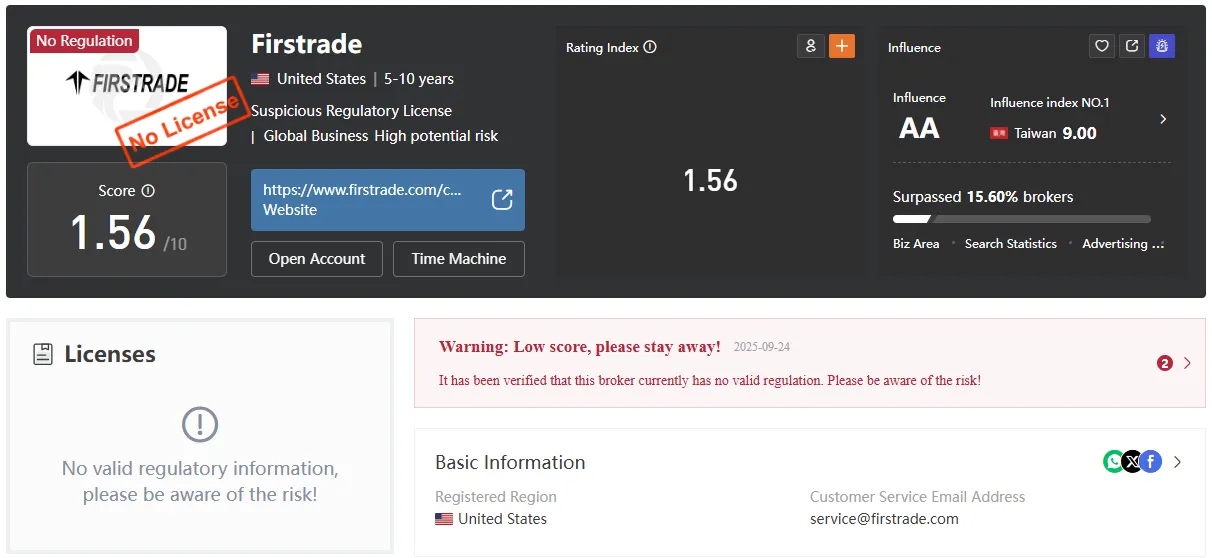Click the Taiwan flag icon

(x=999, y=133)
